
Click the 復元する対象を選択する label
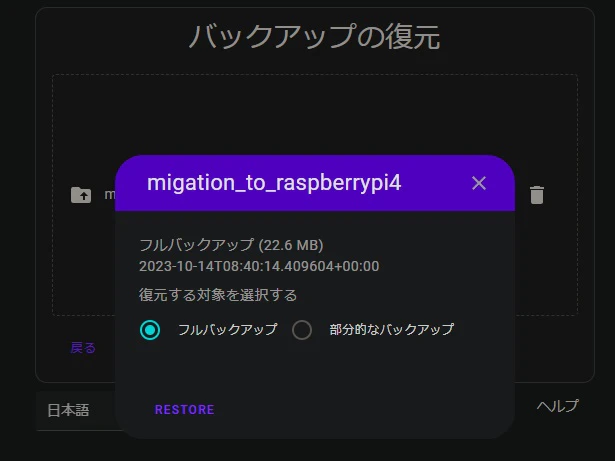[218, 295]
